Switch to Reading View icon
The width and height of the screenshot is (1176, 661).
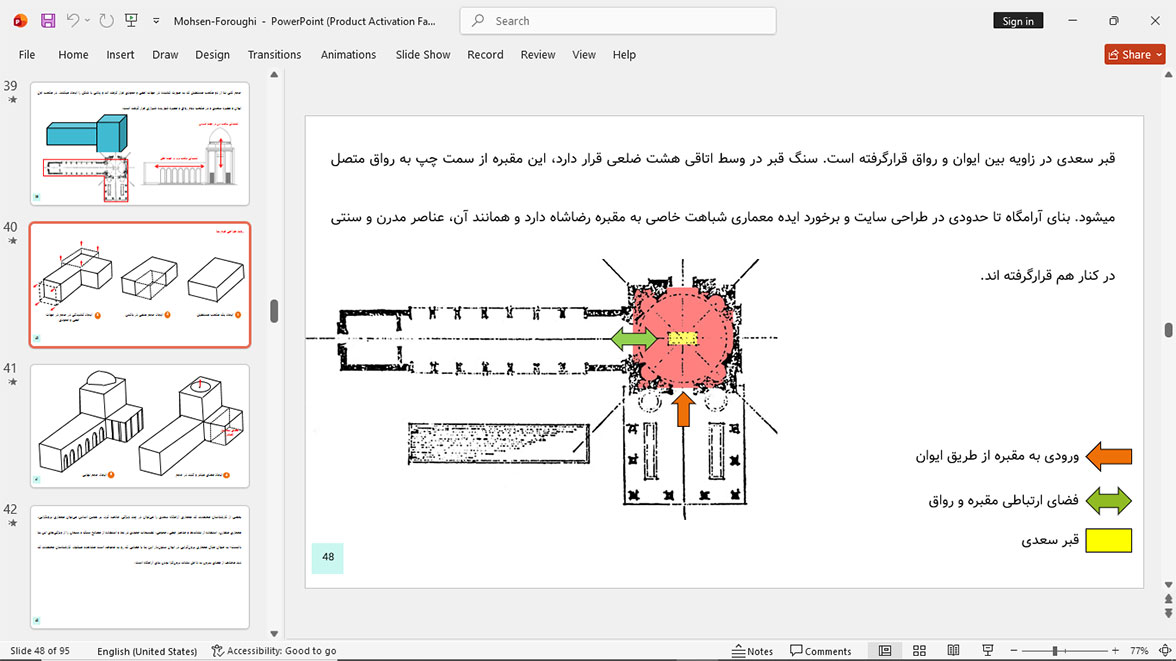[953, 650]
